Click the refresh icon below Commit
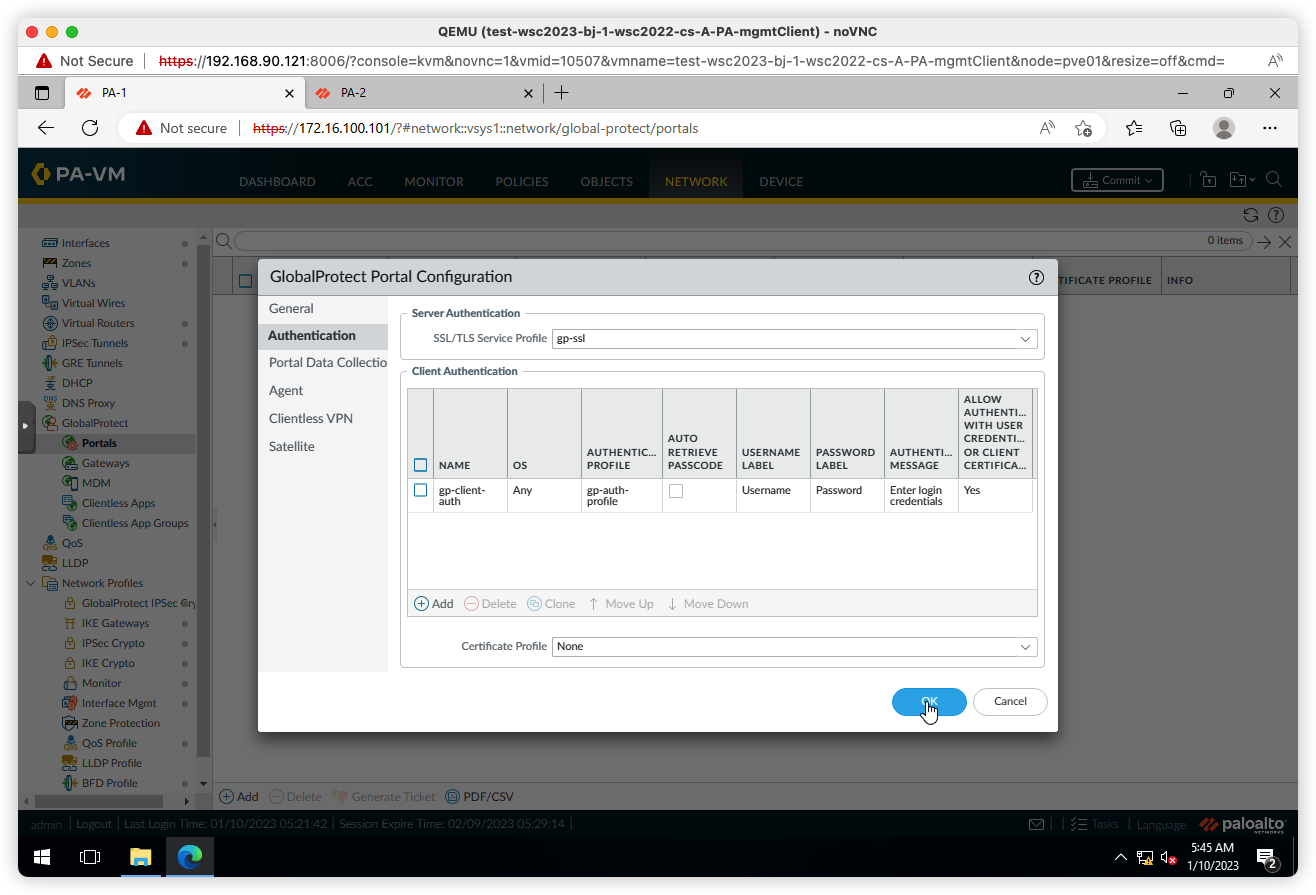This screenshot has width=1316, height=895. tap(1250, 215)
